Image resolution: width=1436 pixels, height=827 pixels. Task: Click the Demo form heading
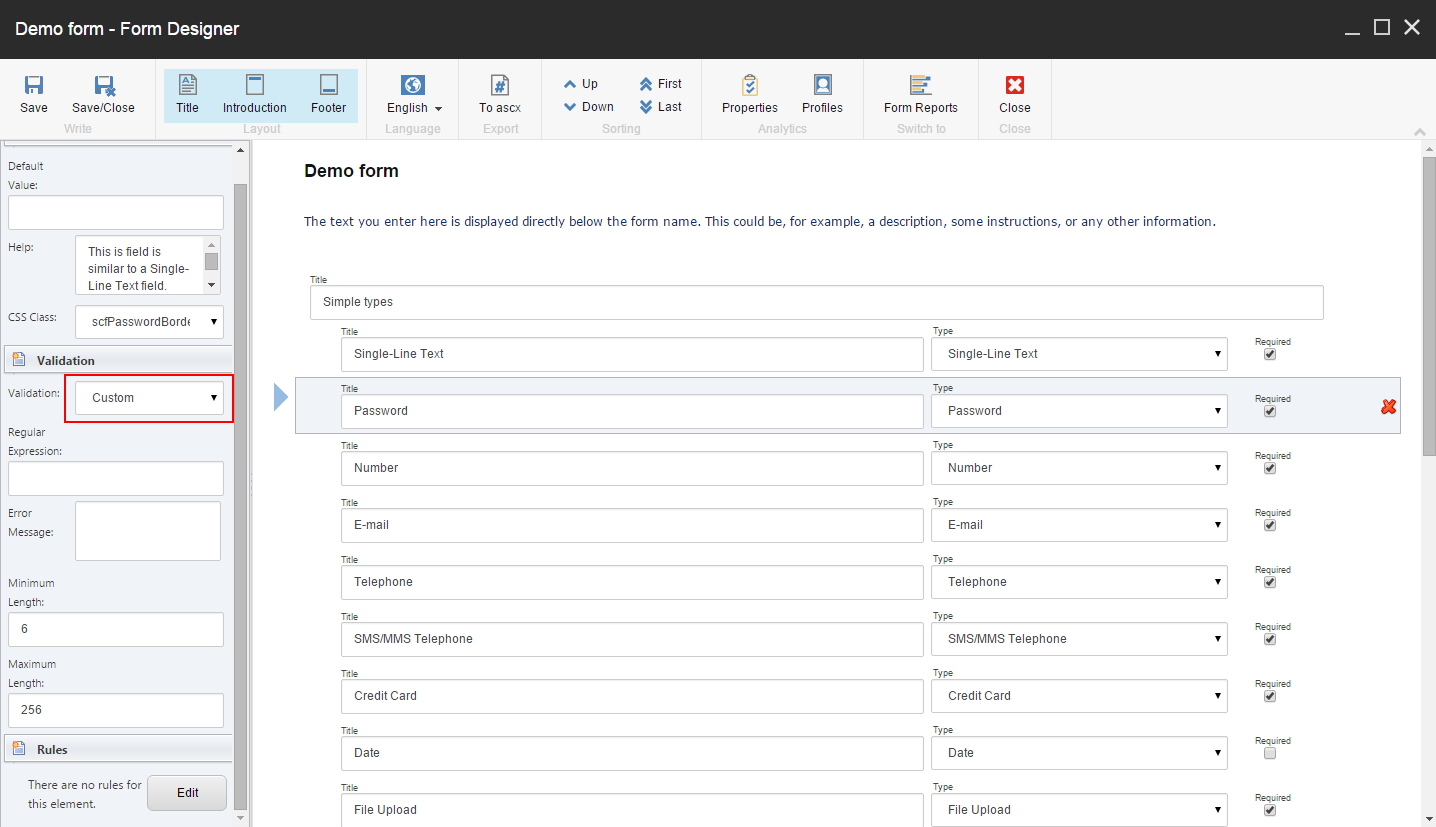pyautogui.click(x=351, y=171)
